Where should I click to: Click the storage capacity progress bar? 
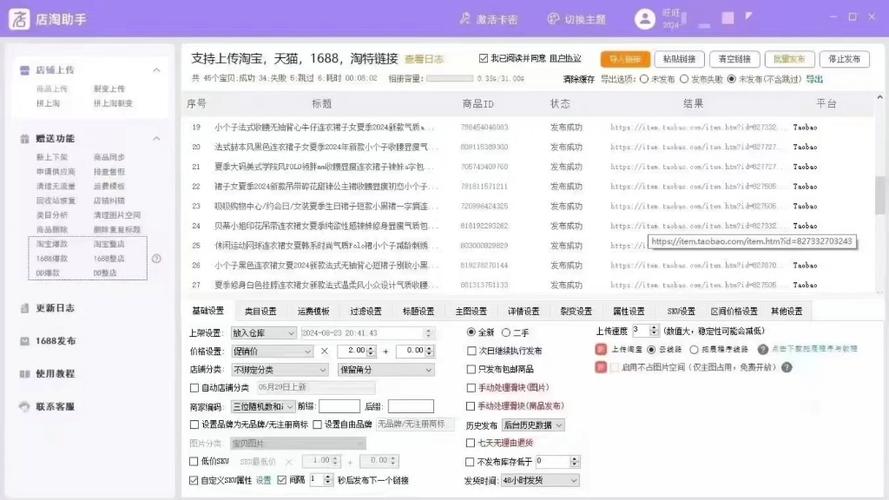pos(450,79)
